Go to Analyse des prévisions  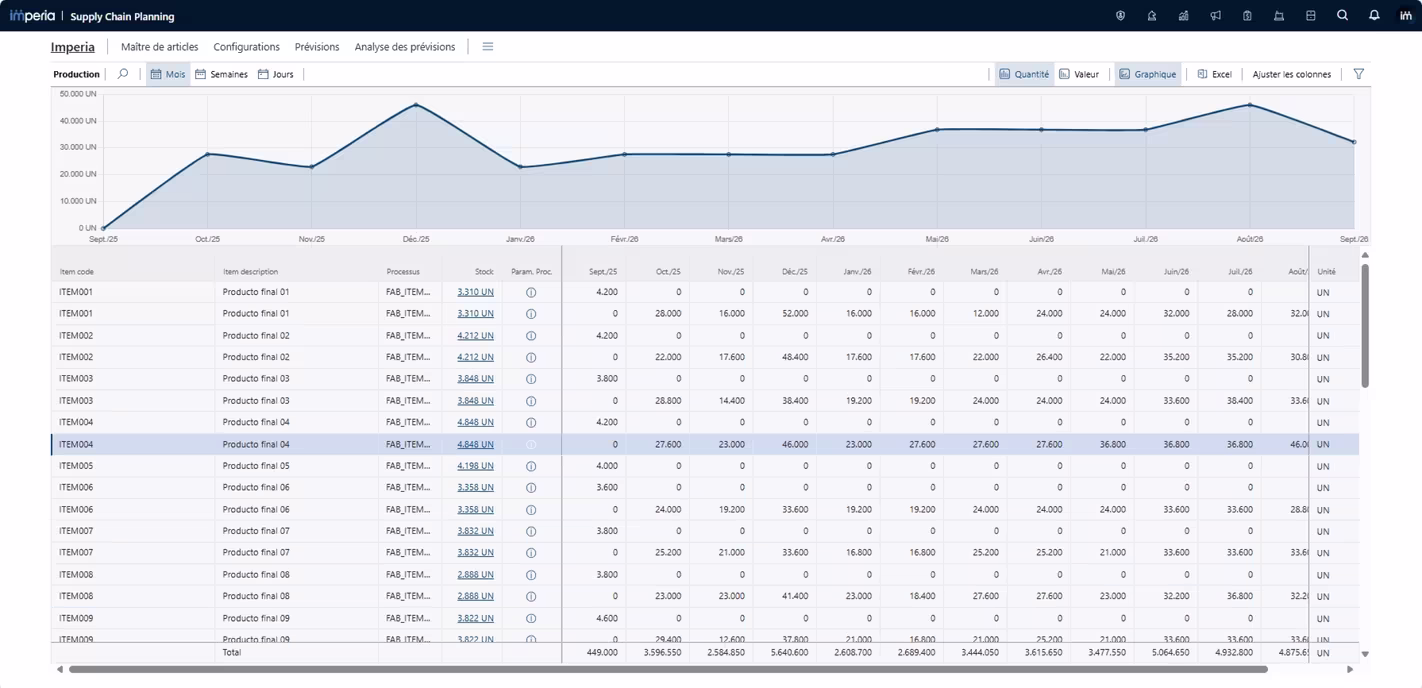404,47
